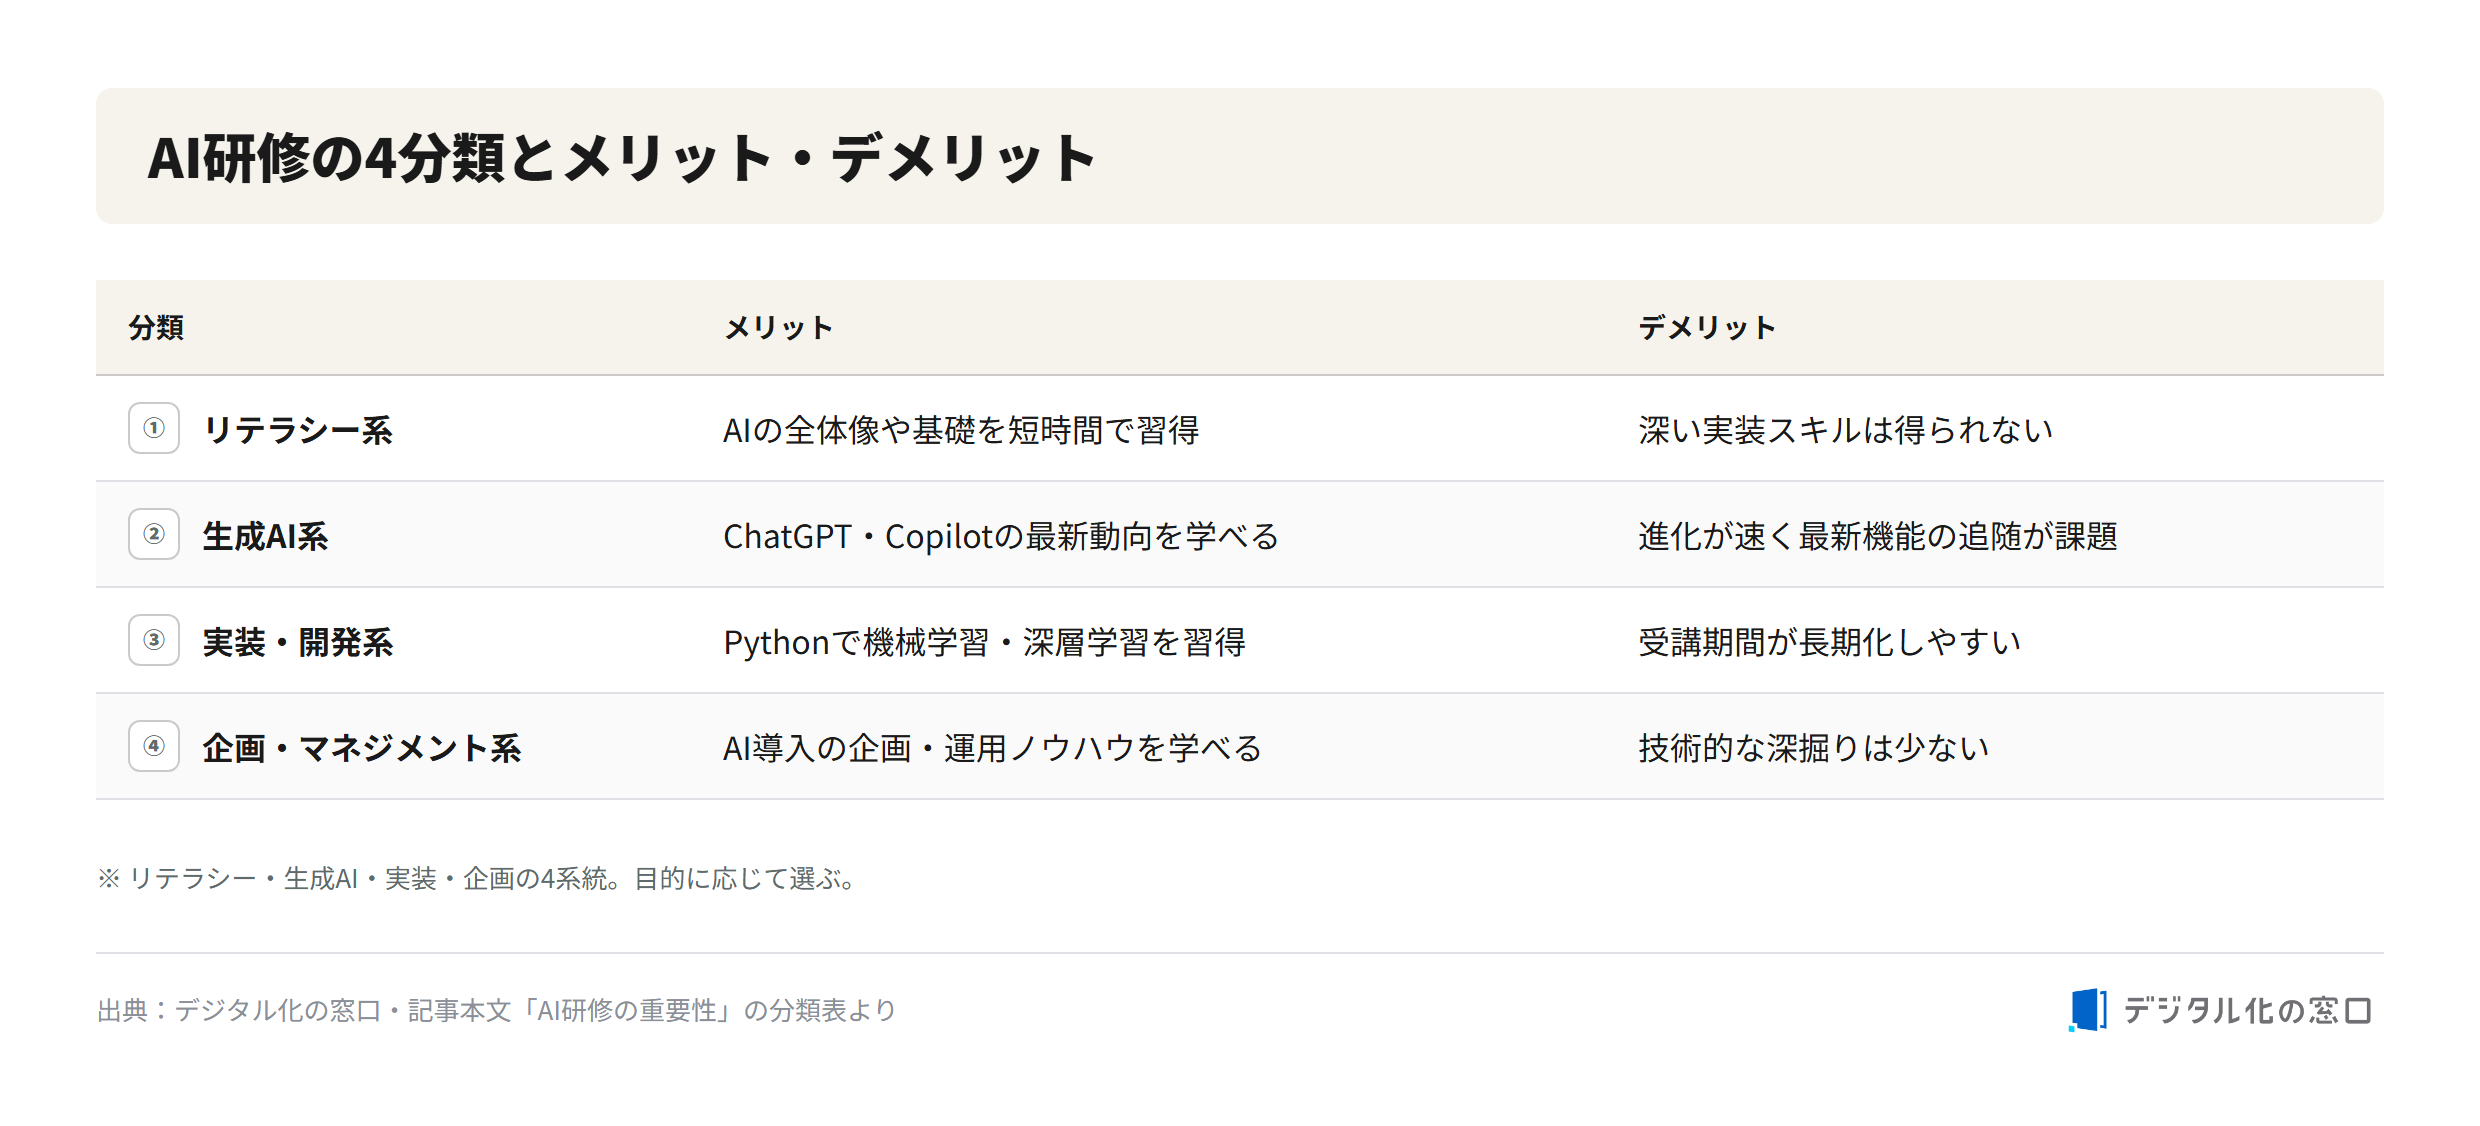Click the 技術的な深掘りは少ない demerit cell
Viewport: 2480px width, 1126px height.
point(1814,748)
